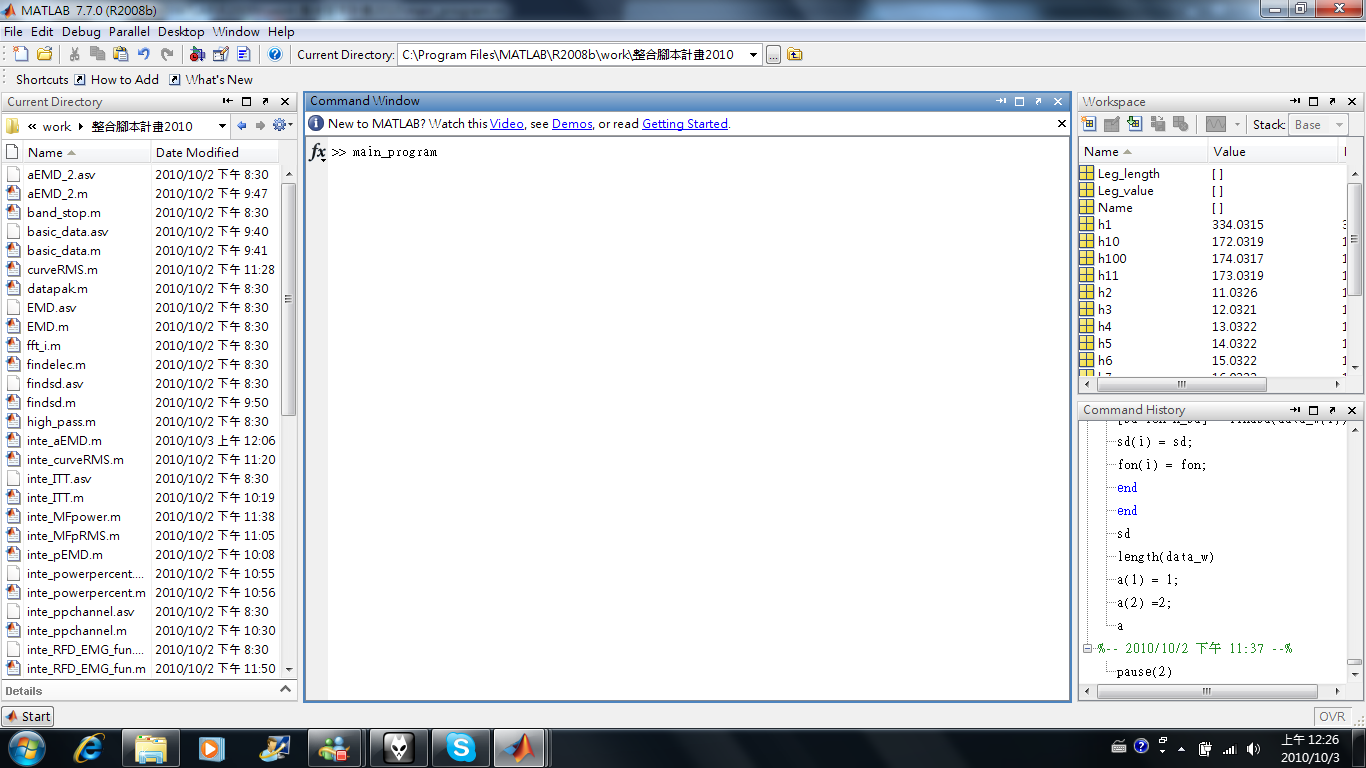Open the Desktop menu
The width and height of the screenshot is (1366, 768).
181,32
